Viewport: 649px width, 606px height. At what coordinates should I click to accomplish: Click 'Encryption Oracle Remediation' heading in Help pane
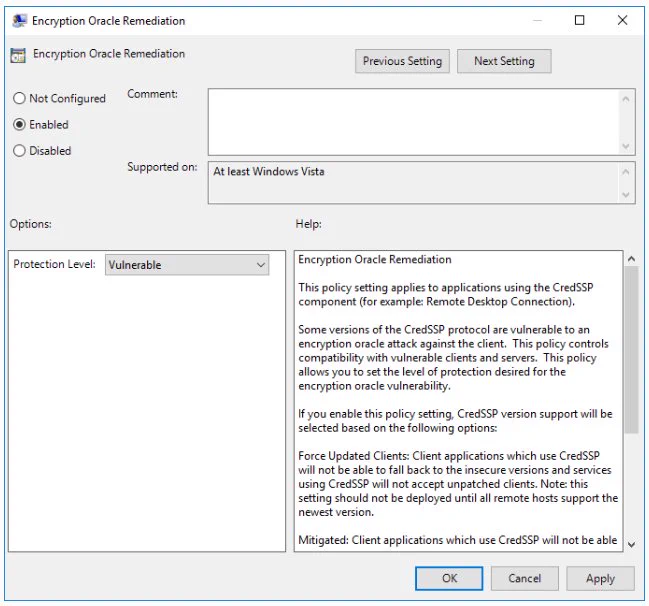(375, 259)
